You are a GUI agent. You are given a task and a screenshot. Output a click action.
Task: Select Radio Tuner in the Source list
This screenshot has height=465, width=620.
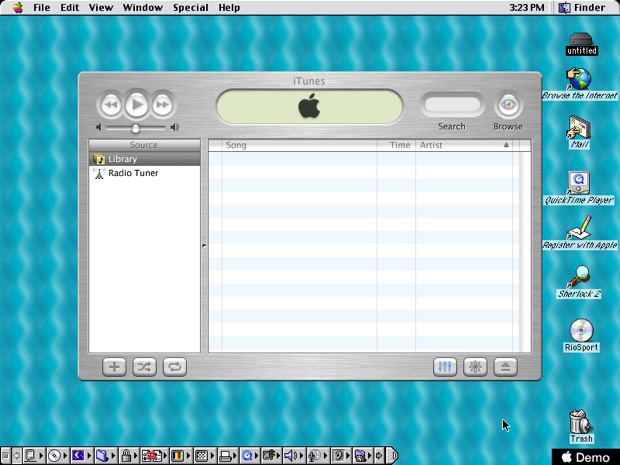(x=145, y=173)
